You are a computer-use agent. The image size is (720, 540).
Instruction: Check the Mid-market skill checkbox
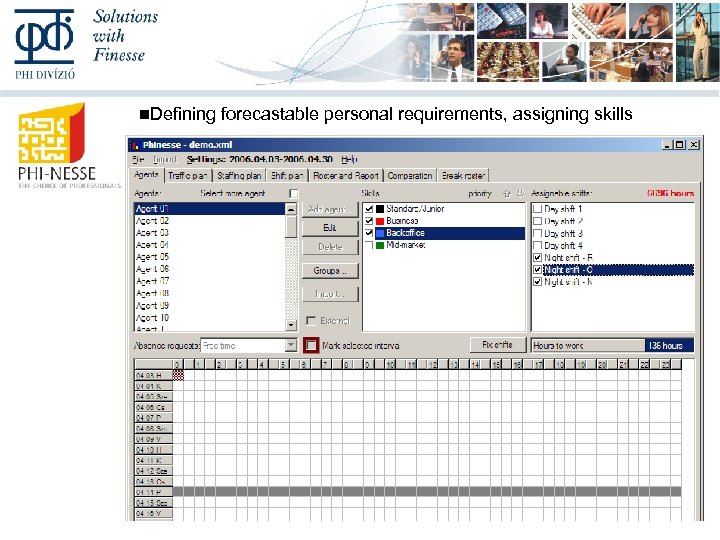369,245
